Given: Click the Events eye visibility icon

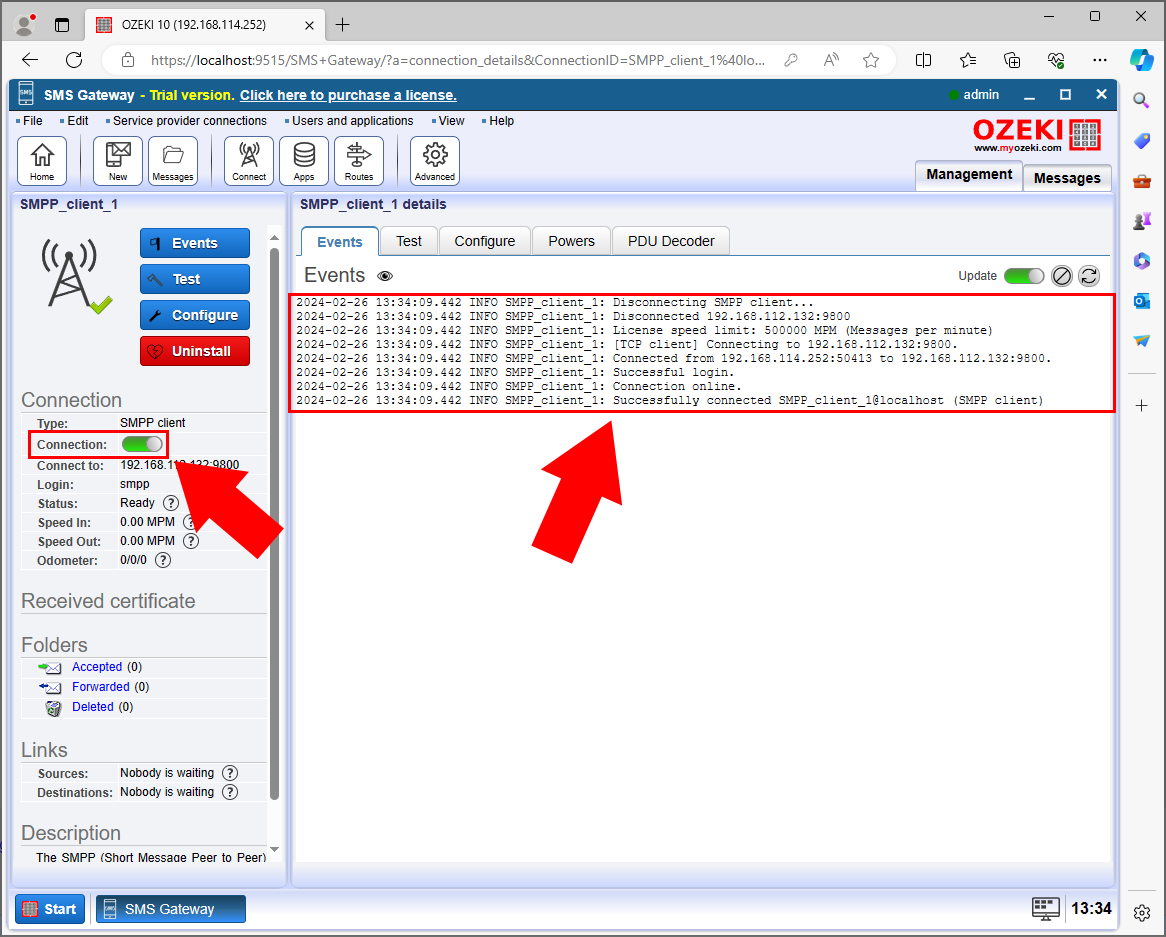Looking at the screenshot, I should coord(384,276).
